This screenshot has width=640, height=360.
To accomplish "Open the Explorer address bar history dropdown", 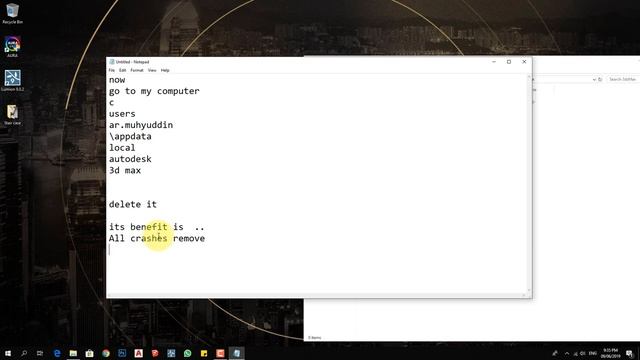I will (x=594, y=79).
